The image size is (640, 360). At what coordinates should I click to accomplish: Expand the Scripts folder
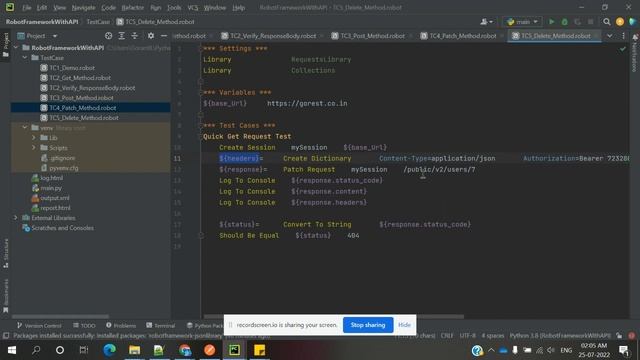coord(34,148)
